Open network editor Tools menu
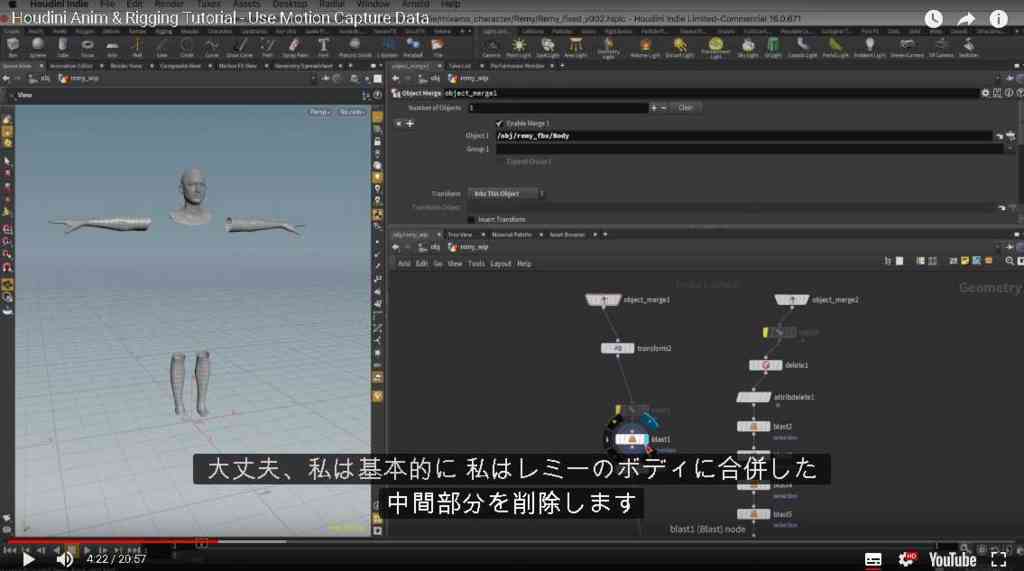 point(477,264)
